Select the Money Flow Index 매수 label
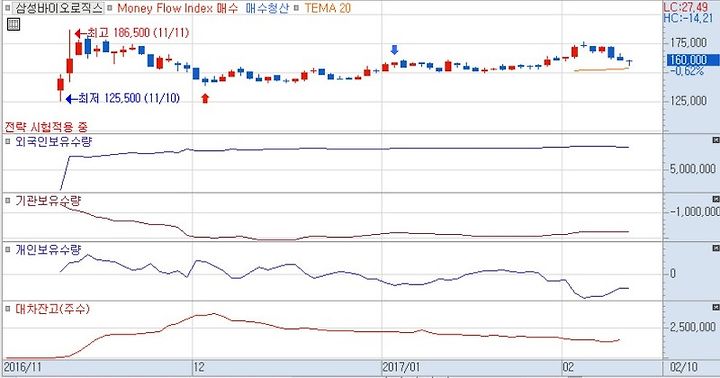Viewport: 720px width, 378px height. [178, 8]
